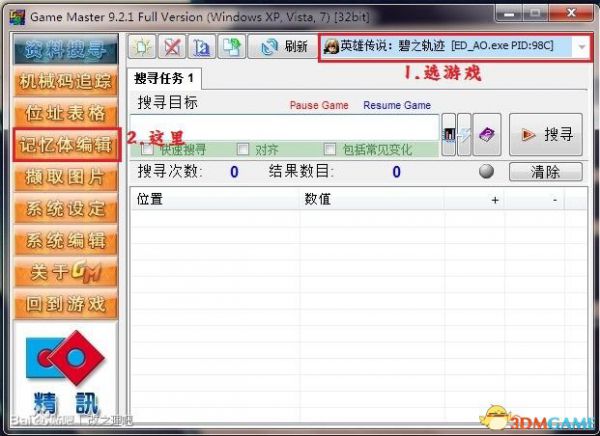Select the 搜寻任务 1 tab

click(168, 77)
